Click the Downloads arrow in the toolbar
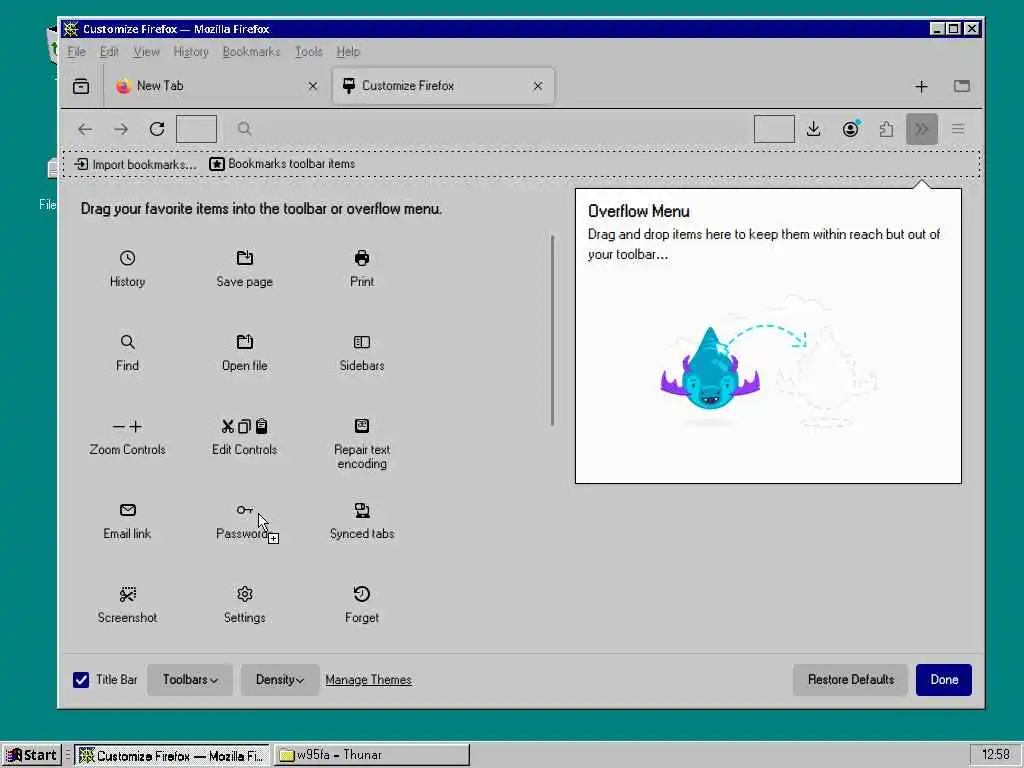The height and width of the screenshot is (768, 1024). (813, 129)
